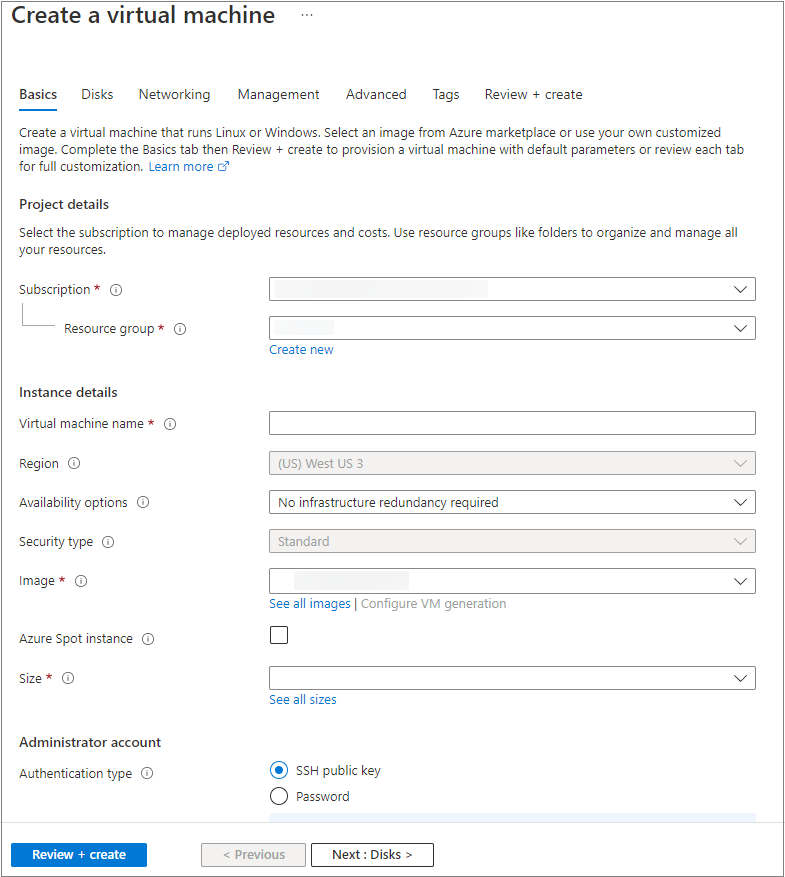
Task: Click the Authentication type info icon
Action: tap(147, 773)
